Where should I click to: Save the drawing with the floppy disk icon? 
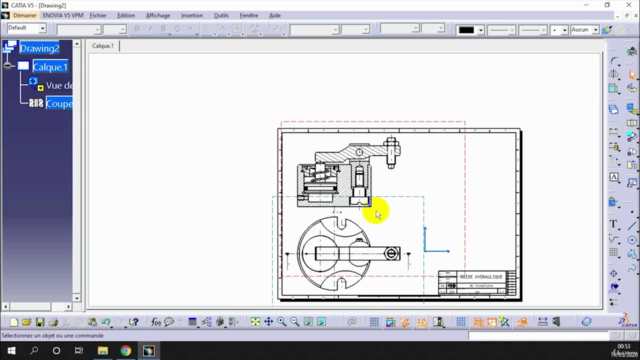click(x=40, y=322)
